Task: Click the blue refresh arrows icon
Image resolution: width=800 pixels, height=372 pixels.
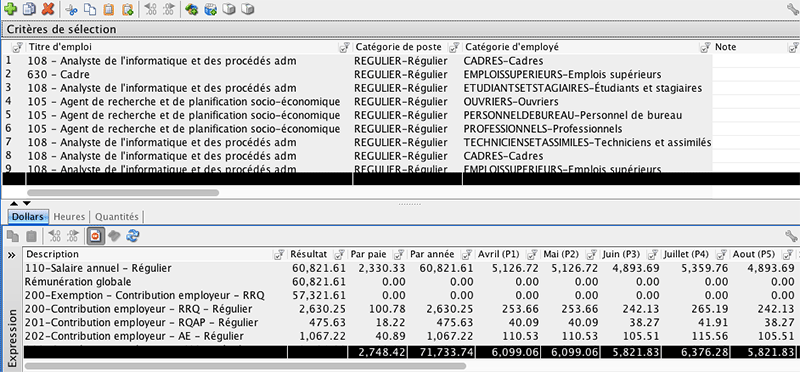Action: [x=133, y=235]
